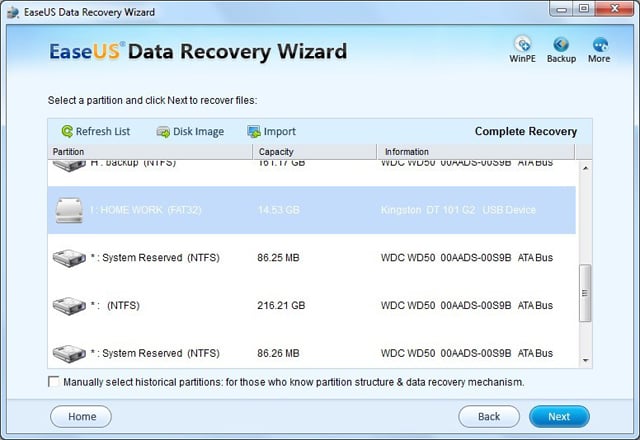Click the WDC WD50 information in 216.21 GB row
The image size is (640, 440).
tap(467, 306)
